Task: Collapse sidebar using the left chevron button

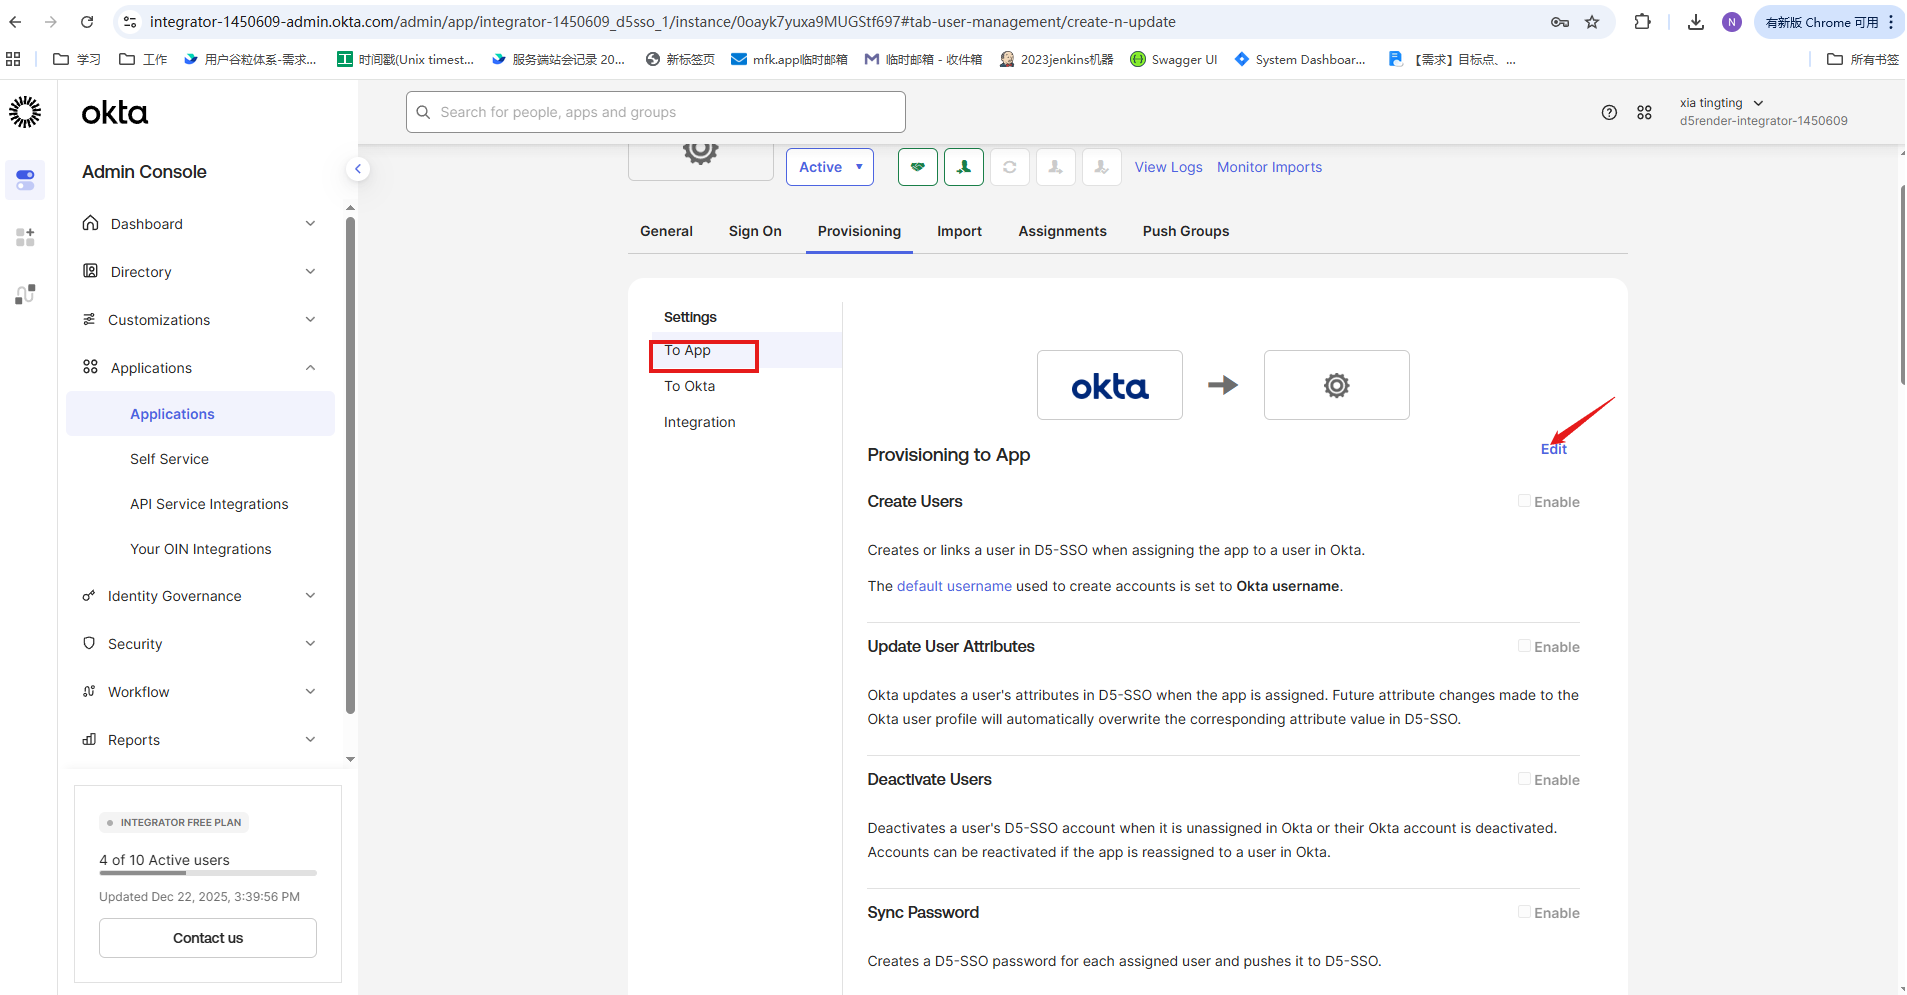Action: point(357,169)
